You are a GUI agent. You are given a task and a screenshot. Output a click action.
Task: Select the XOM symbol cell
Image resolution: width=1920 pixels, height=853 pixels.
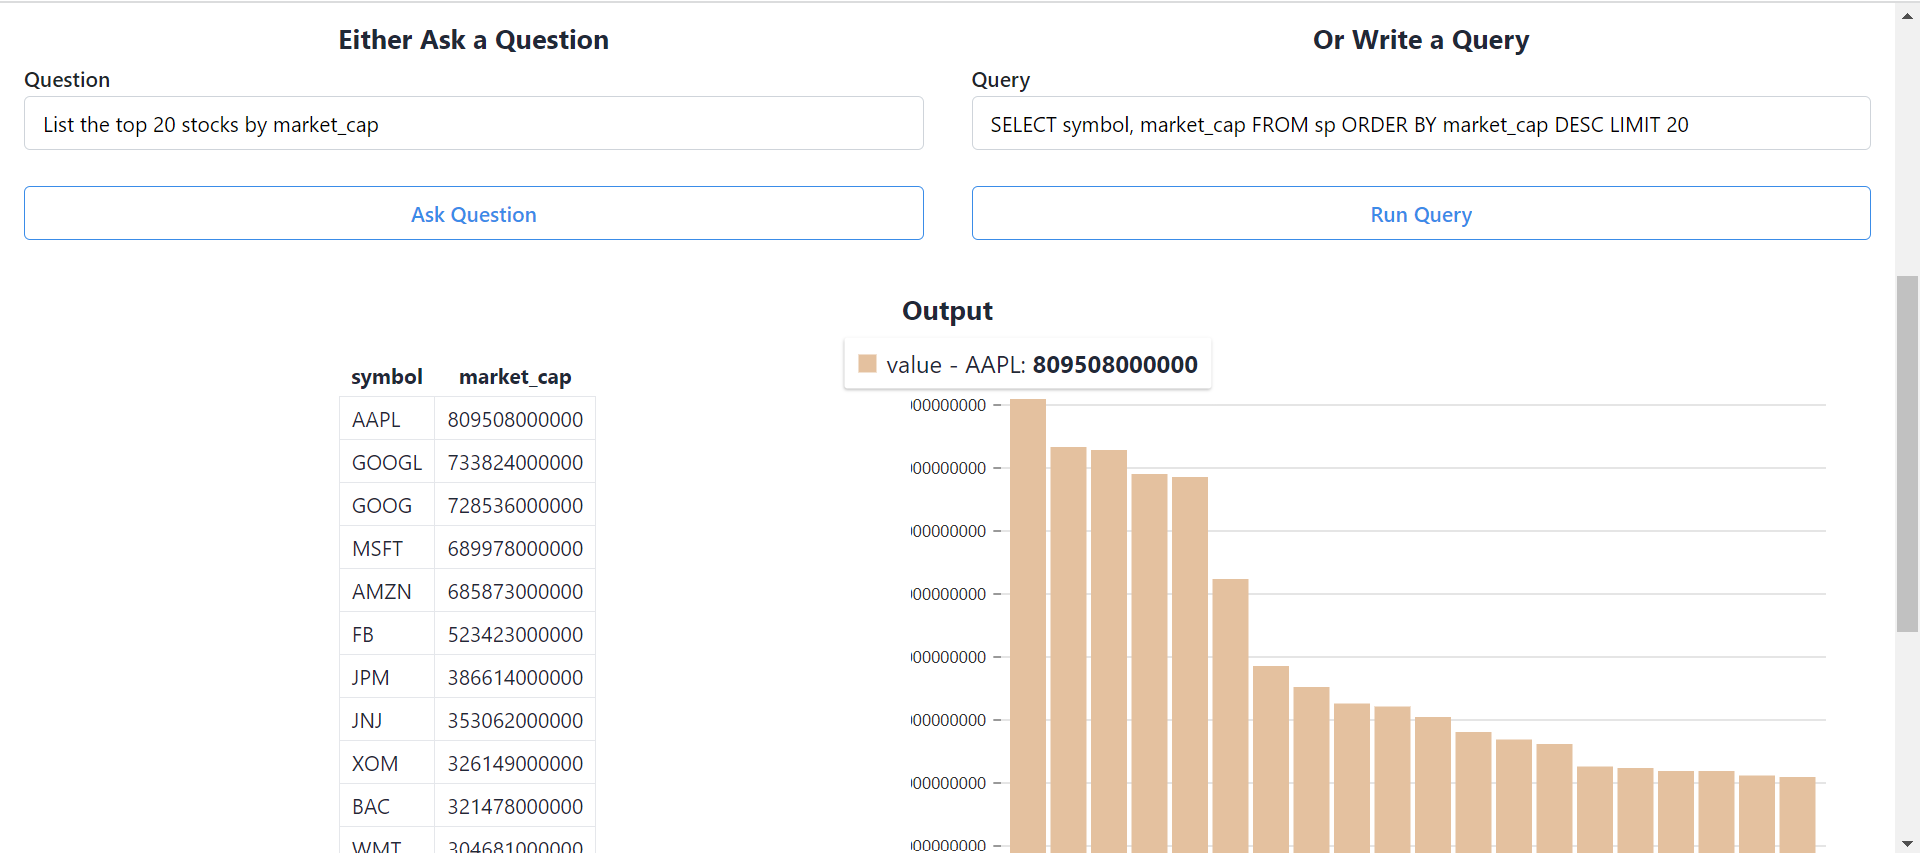click(x=387, y=763)
